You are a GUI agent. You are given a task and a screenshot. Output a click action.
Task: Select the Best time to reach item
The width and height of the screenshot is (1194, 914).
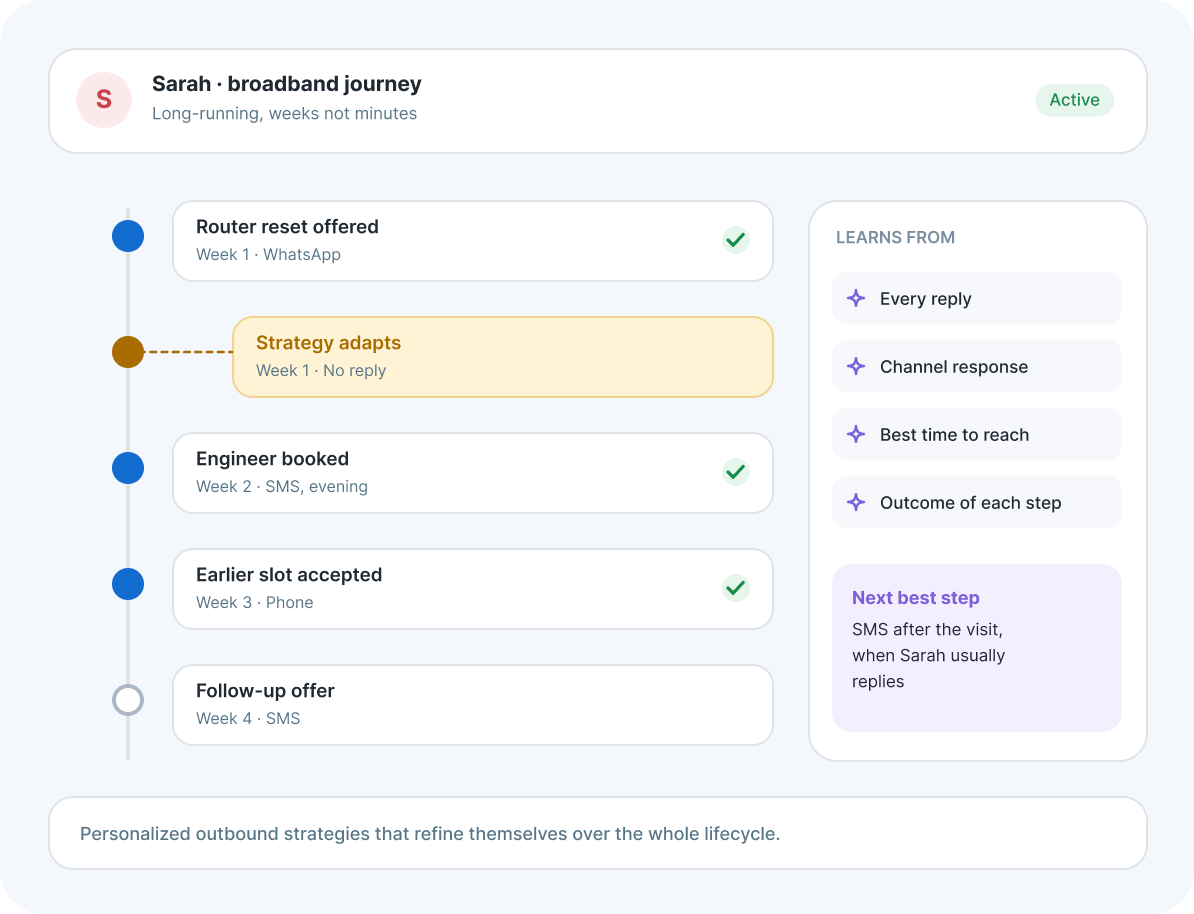[x=977, y=434]
